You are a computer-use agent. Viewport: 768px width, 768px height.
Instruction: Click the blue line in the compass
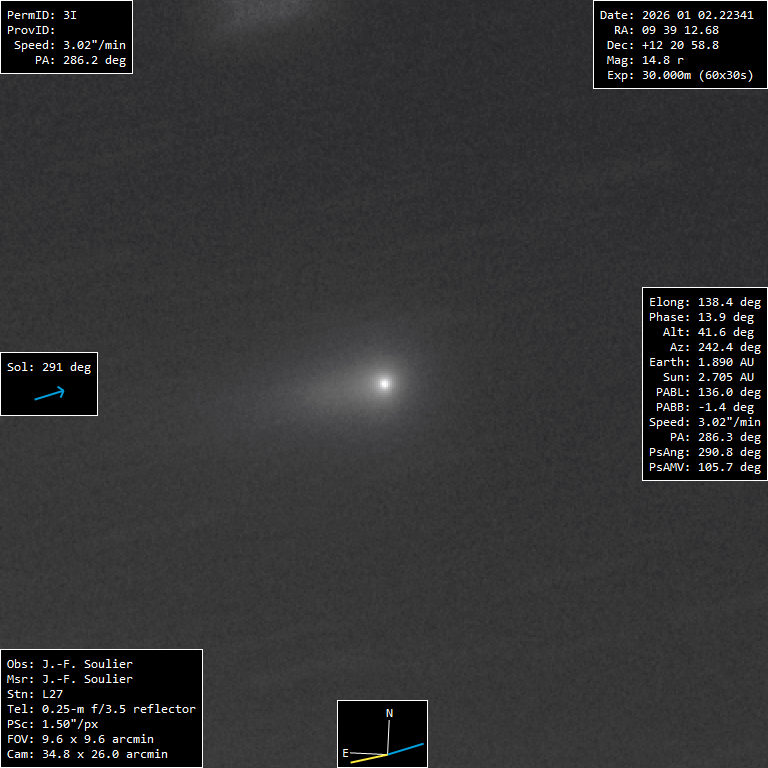(x=406, y=749)
